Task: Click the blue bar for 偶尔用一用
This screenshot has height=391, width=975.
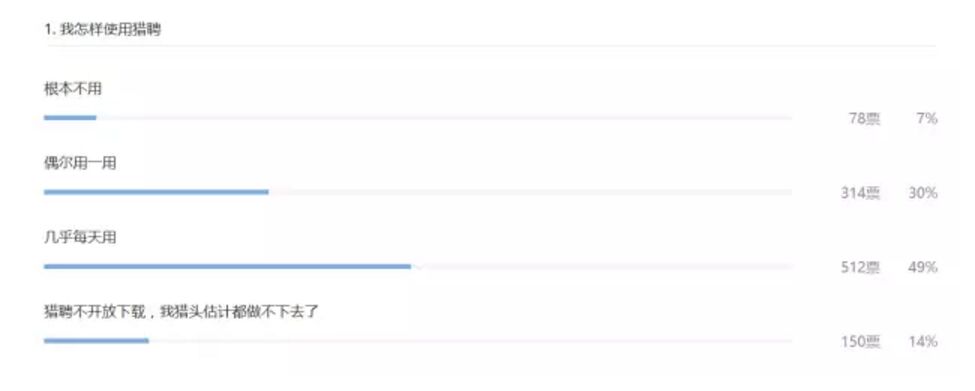Action: coord(156,192)
